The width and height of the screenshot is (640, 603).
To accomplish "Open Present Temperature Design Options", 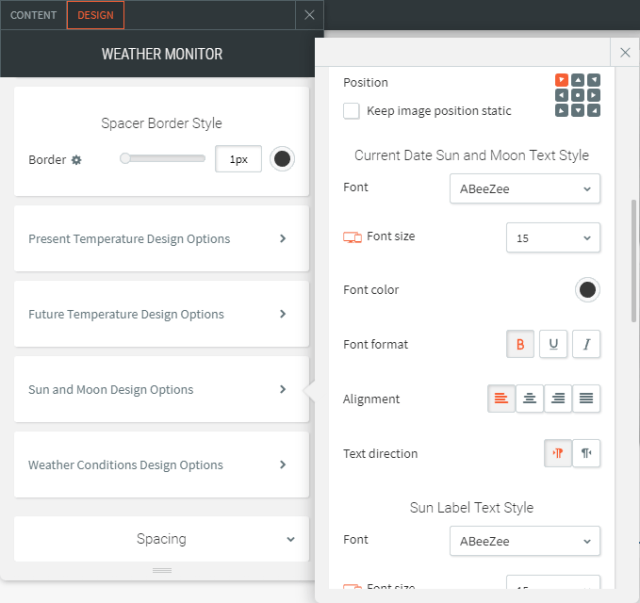I will point(161,239).
